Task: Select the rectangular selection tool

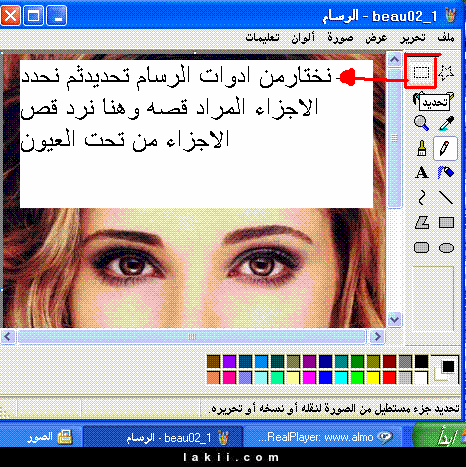Action: click(421, 72)
